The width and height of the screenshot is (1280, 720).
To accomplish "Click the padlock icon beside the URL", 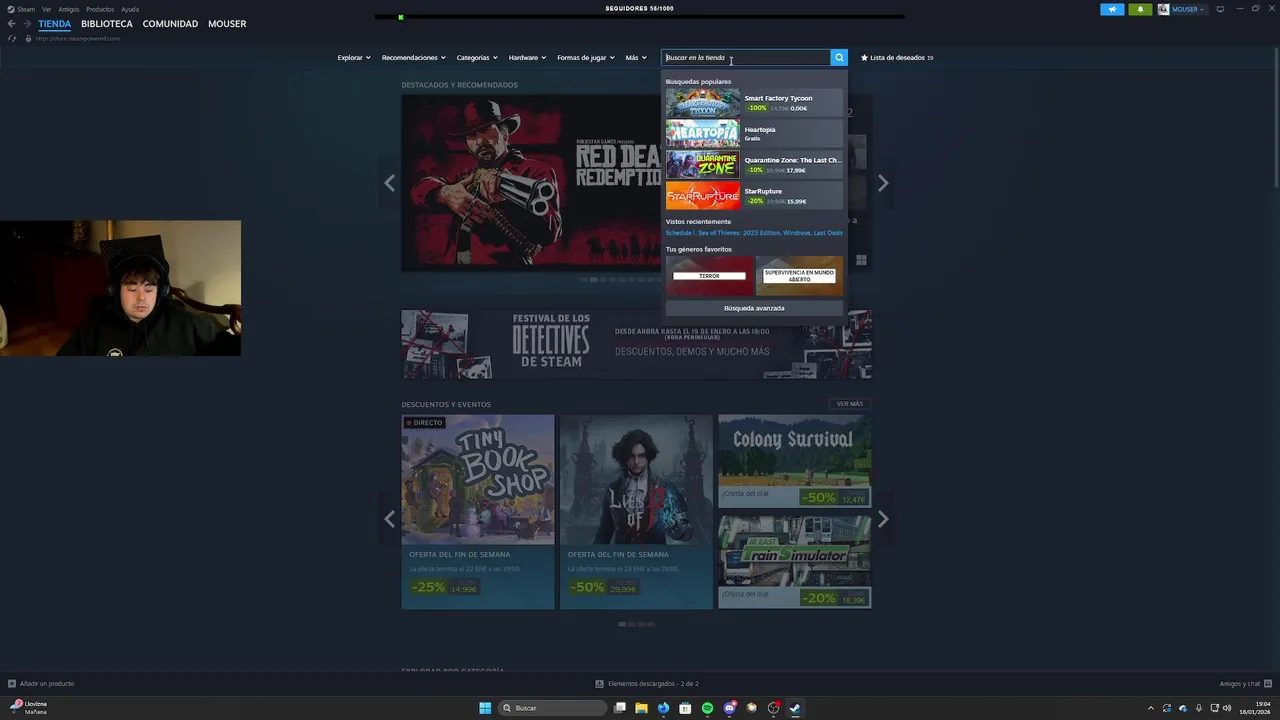I will coord(28,38).
